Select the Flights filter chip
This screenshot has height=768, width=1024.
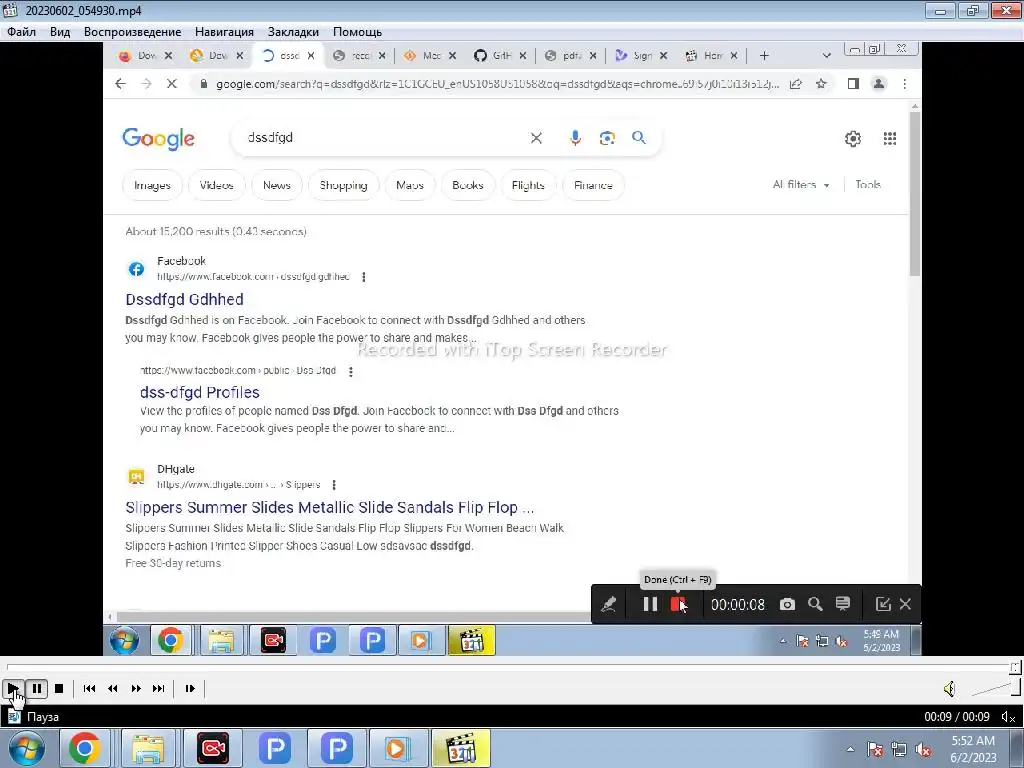(x=528, y=185)
